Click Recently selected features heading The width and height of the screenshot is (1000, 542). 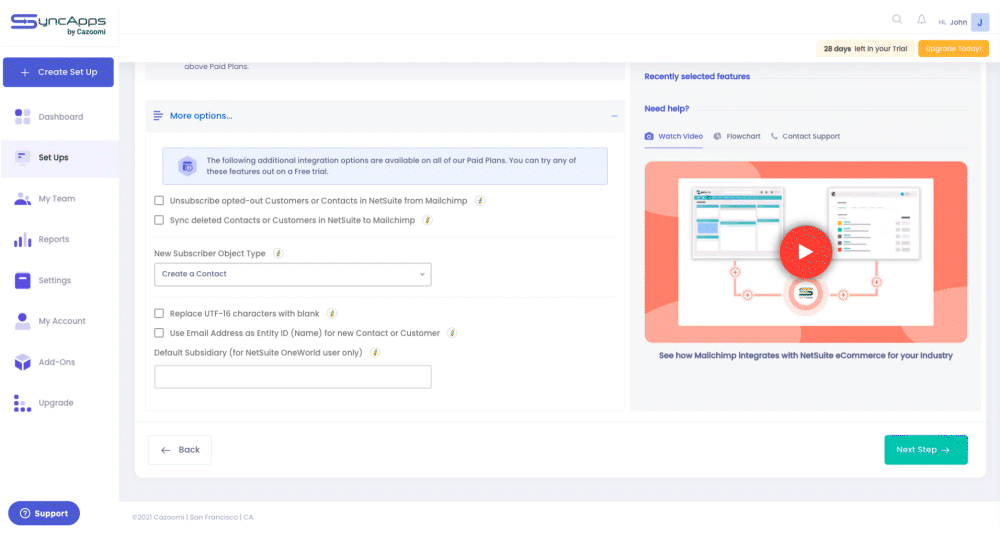[x=697, y=77]
